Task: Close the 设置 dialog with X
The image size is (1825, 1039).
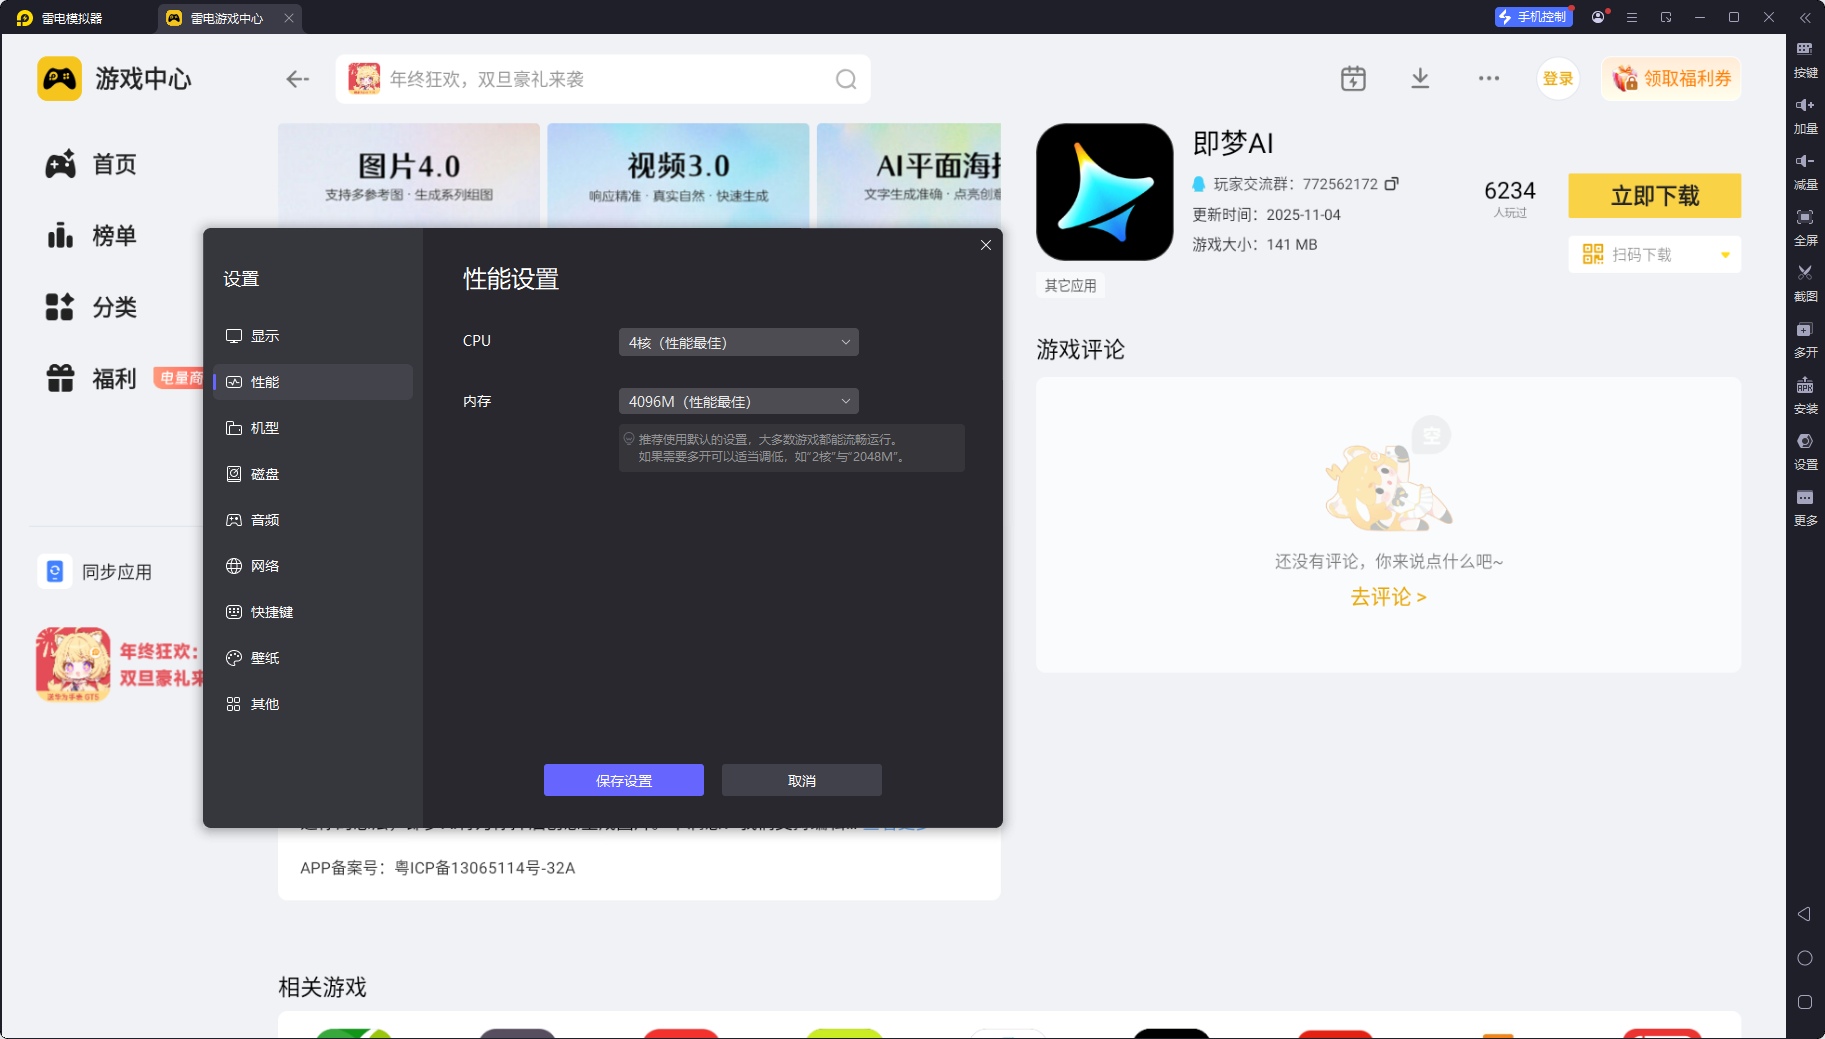Action: 986,245
